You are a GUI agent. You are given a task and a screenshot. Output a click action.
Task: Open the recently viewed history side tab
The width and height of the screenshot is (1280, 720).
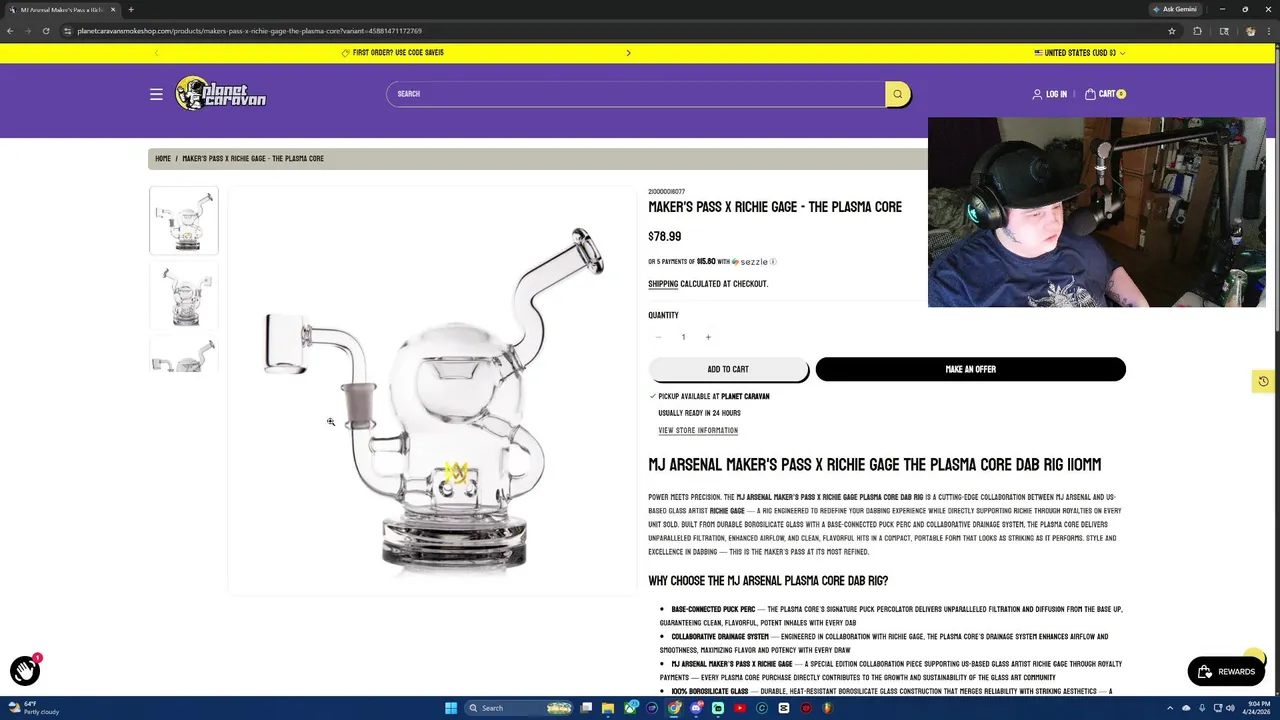[1263, 381]
